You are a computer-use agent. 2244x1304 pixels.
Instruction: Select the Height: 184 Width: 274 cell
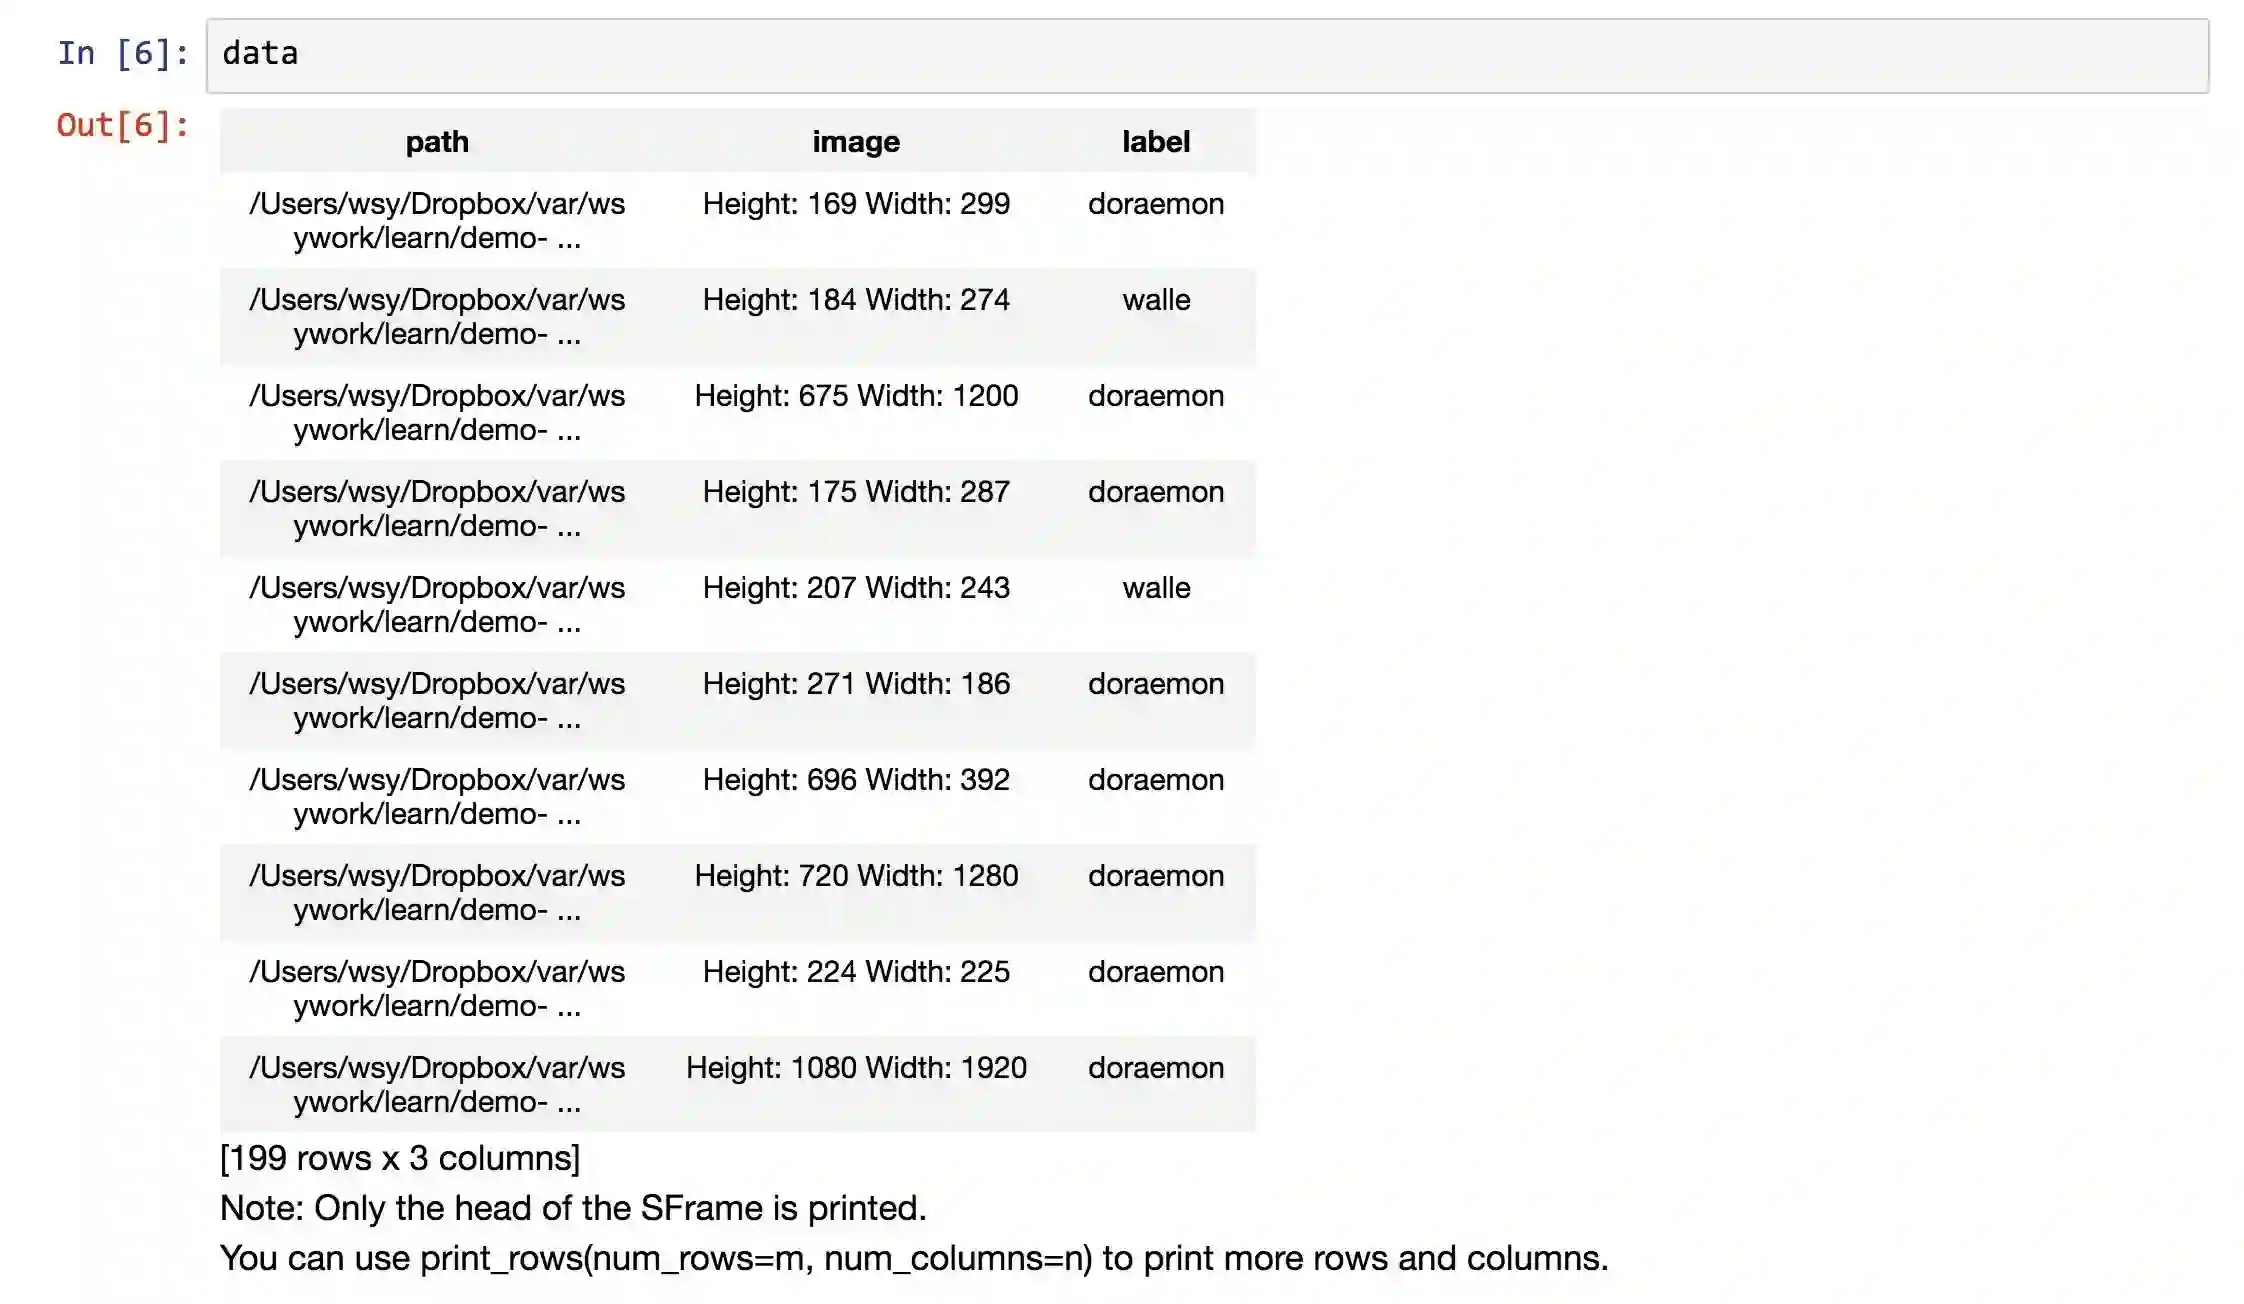click(856, 300)
